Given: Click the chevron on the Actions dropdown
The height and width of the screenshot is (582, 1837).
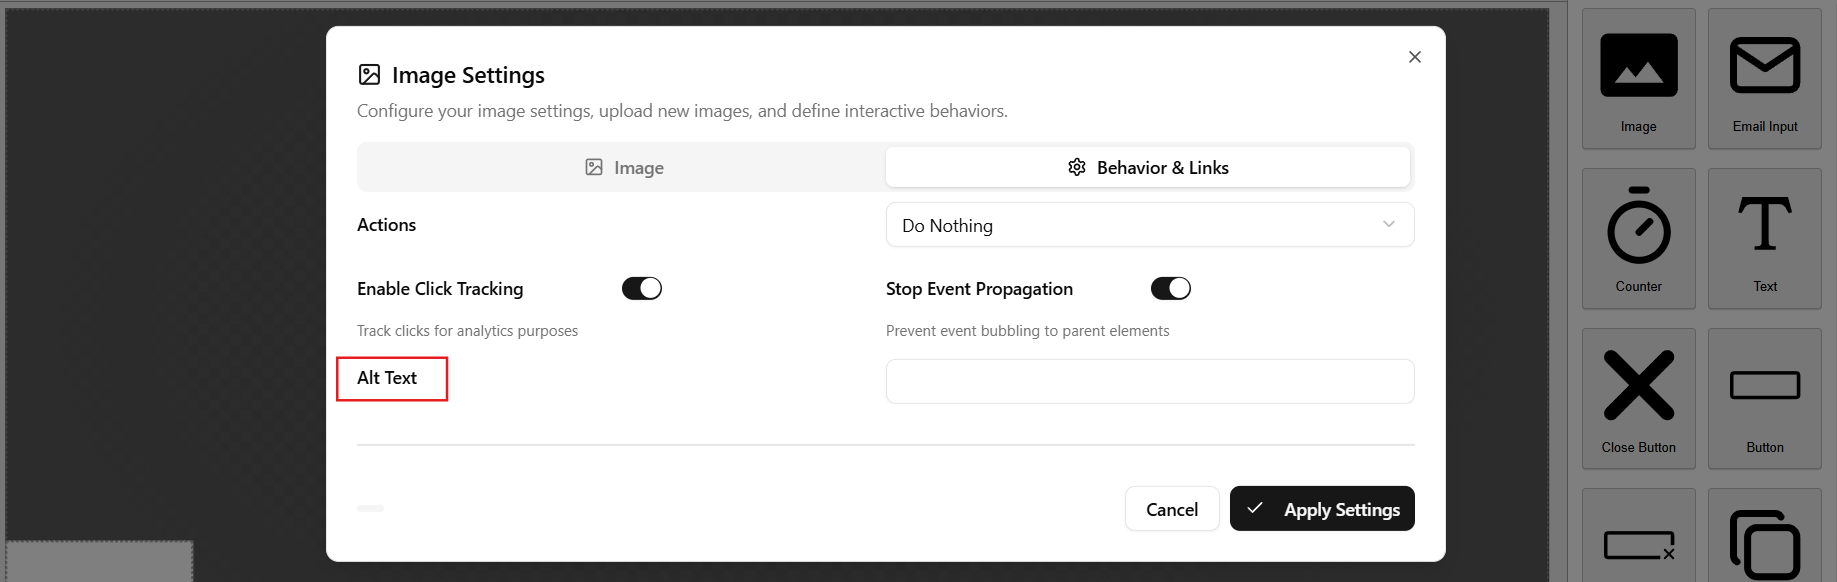Looking at the screenshot, I should point(1389,224).
